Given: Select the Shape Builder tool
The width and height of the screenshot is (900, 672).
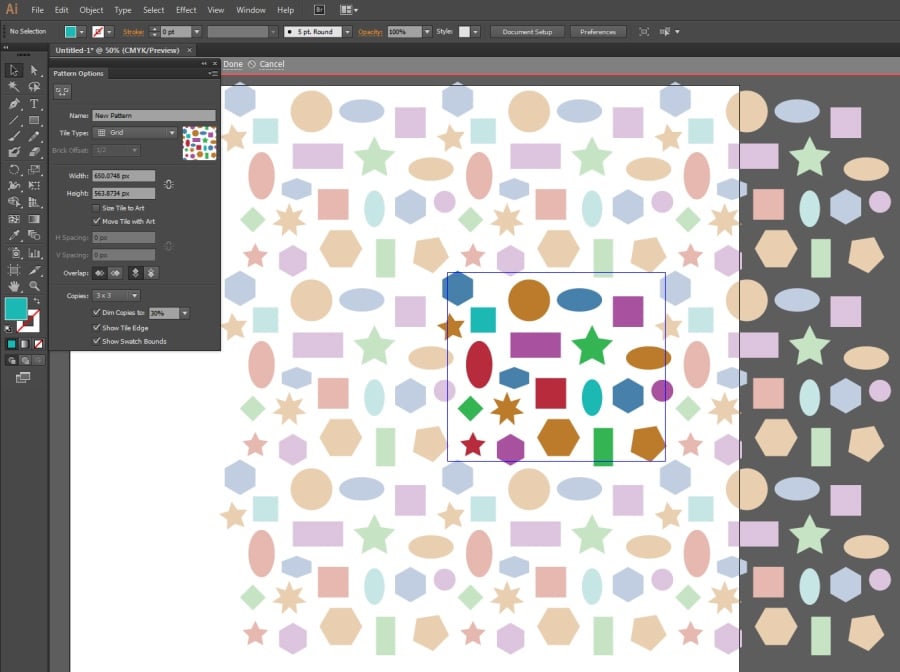Looking at the screenshot, I should coord(14,202).
